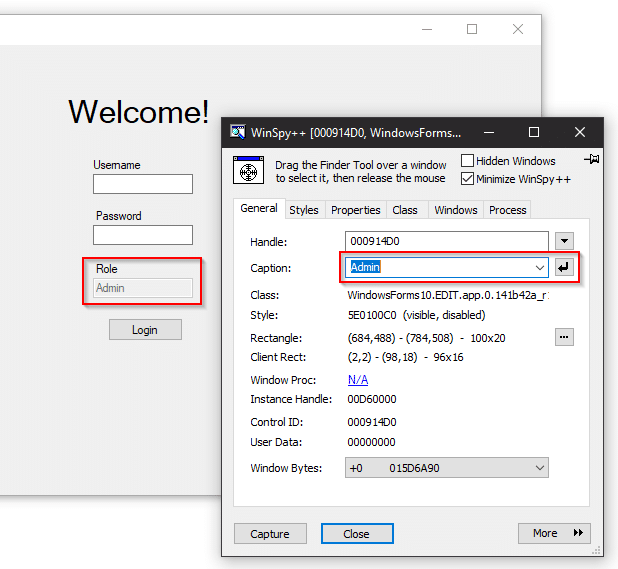Click the disabled Role field showing Admin
Screen dimensions: 618x569
(x=143, y=288)
